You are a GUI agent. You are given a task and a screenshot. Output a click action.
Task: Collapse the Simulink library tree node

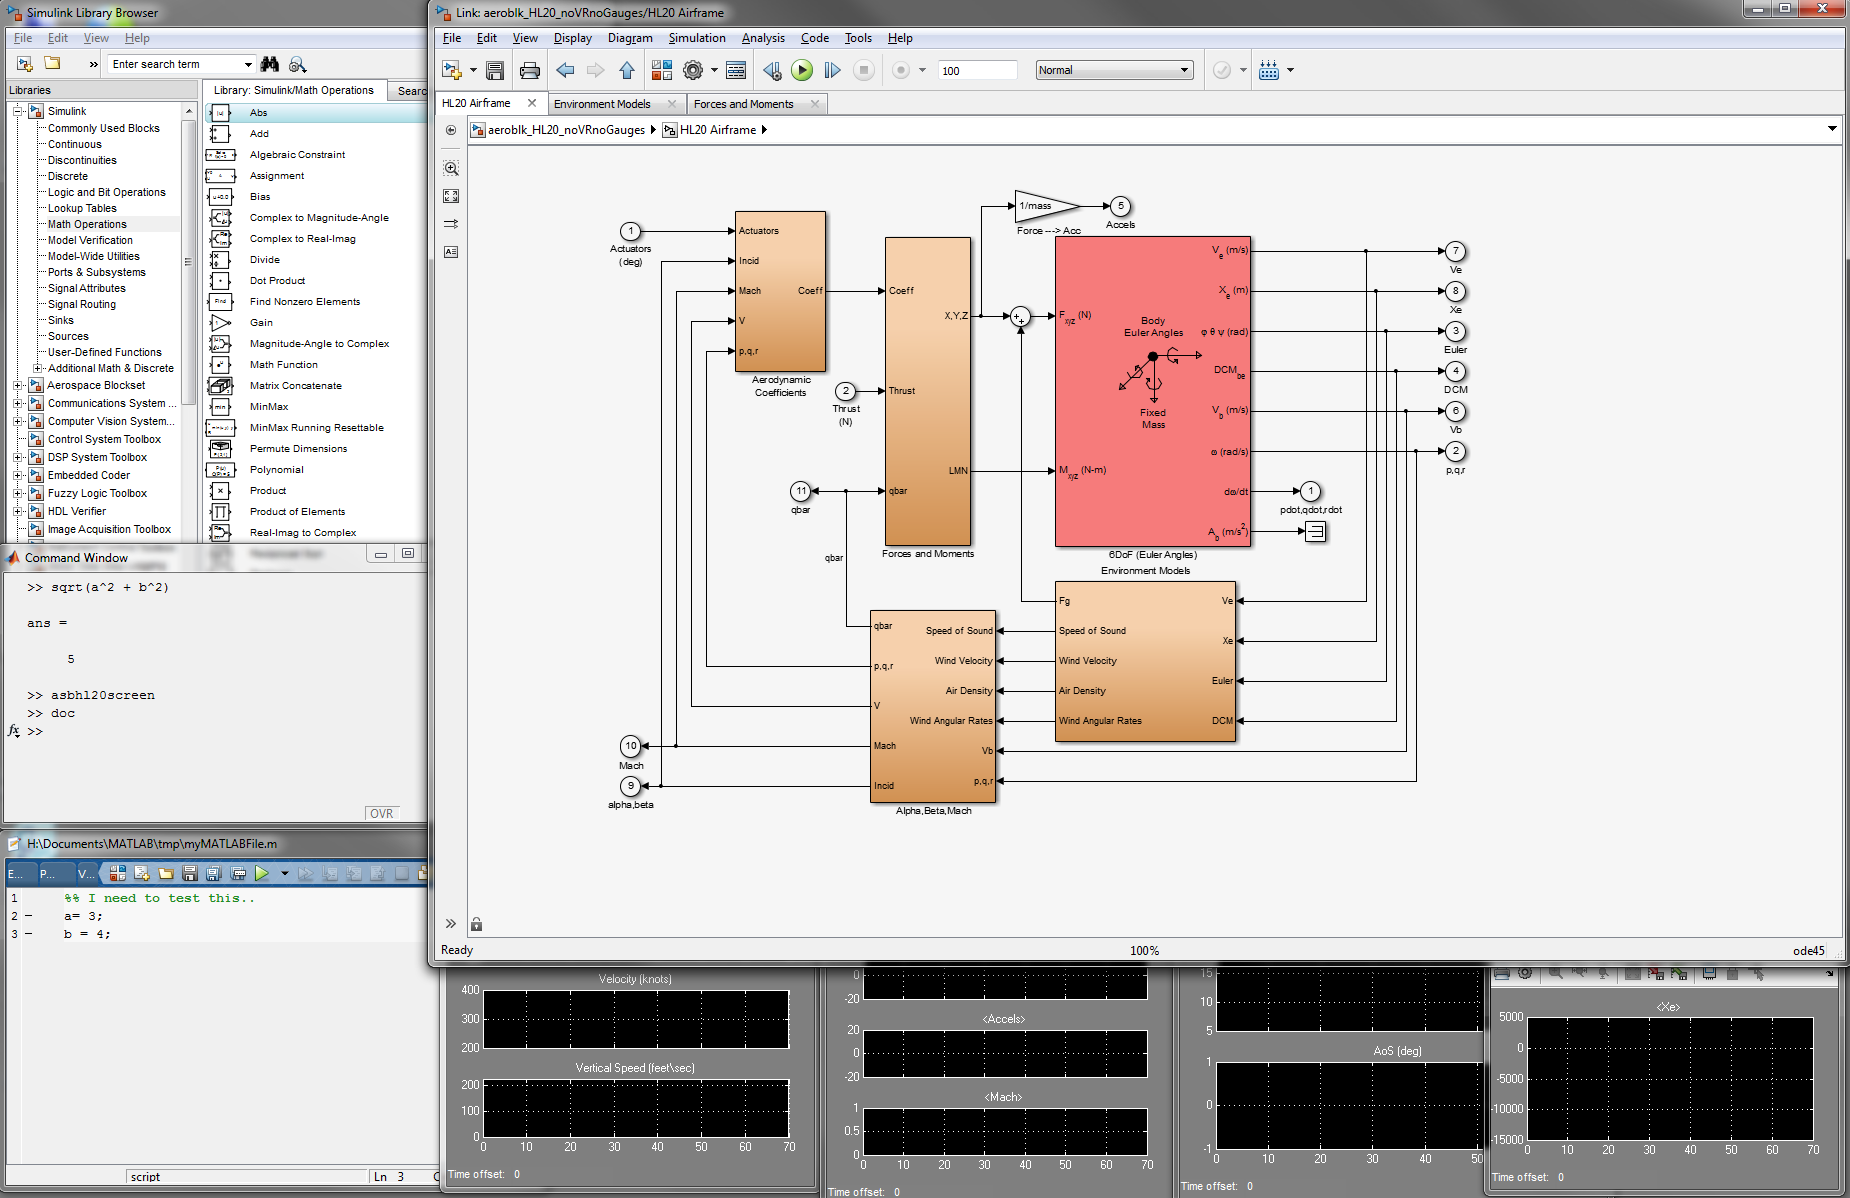click(x=18, y=111)
